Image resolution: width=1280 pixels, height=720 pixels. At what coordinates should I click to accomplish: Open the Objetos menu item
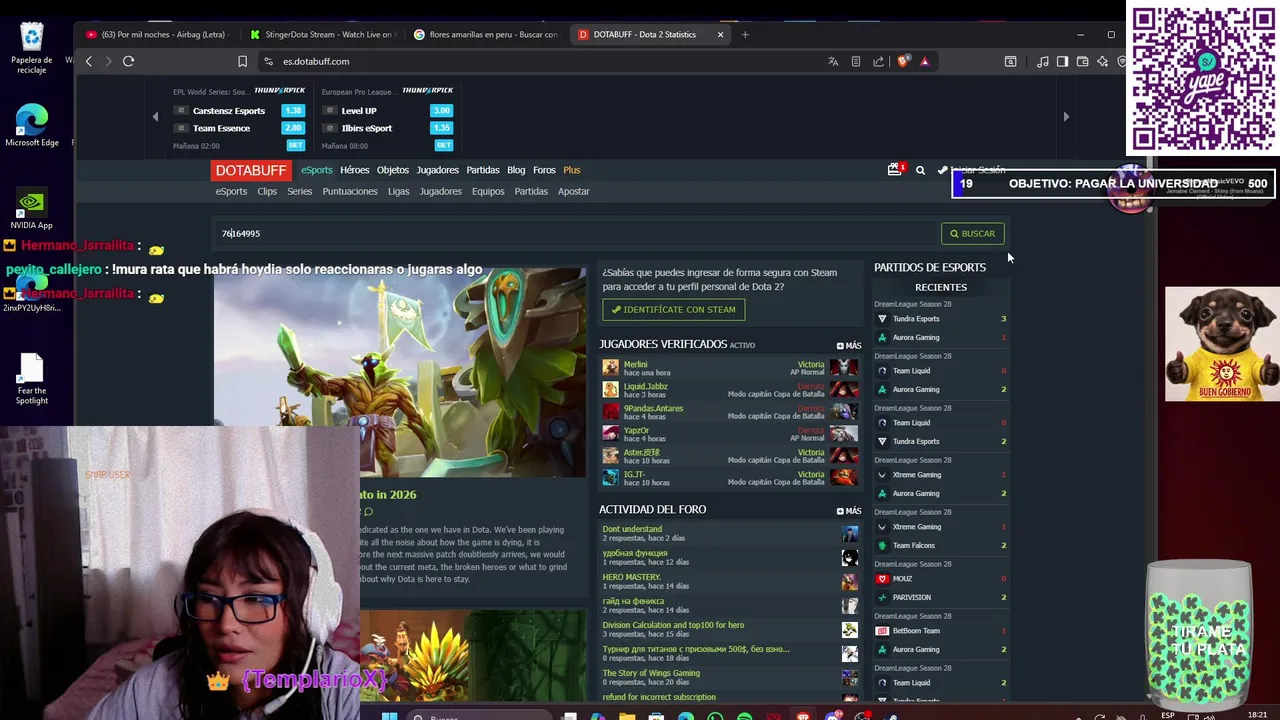point(393,170)
